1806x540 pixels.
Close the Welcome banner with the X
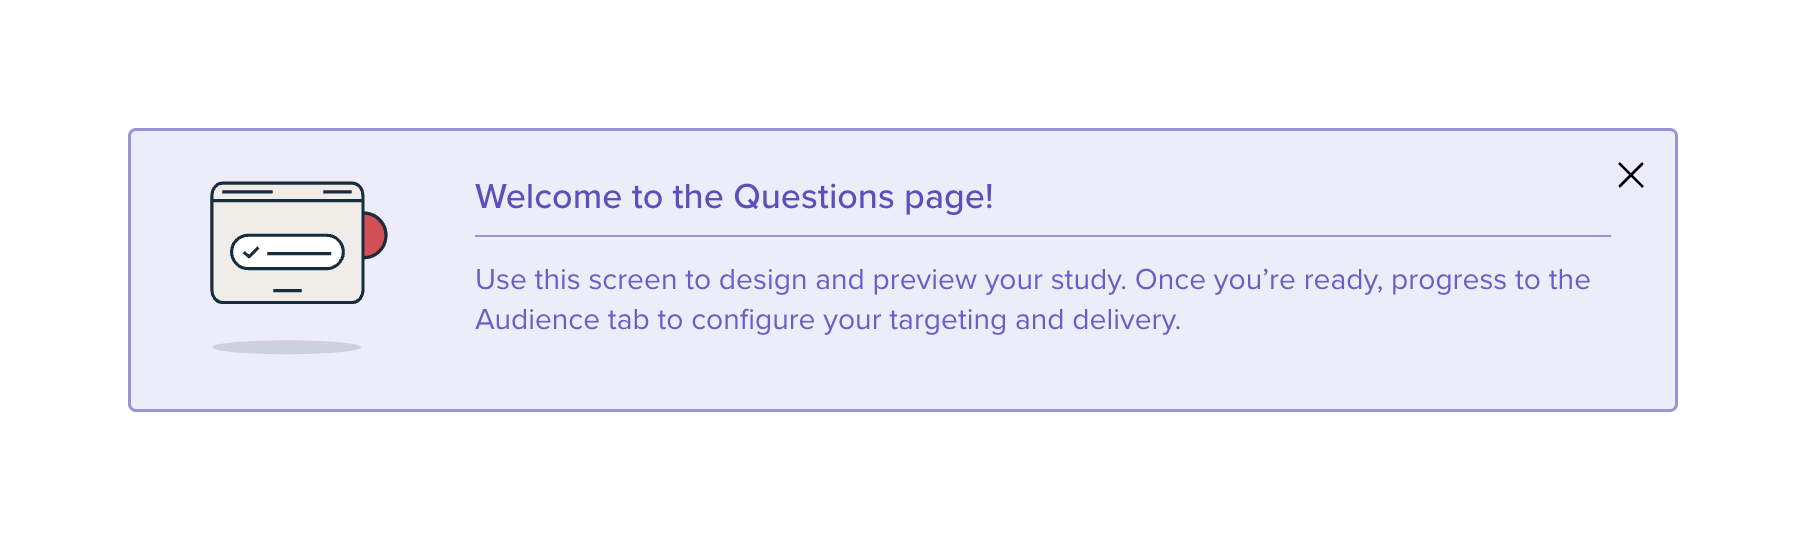point(1630,175)
